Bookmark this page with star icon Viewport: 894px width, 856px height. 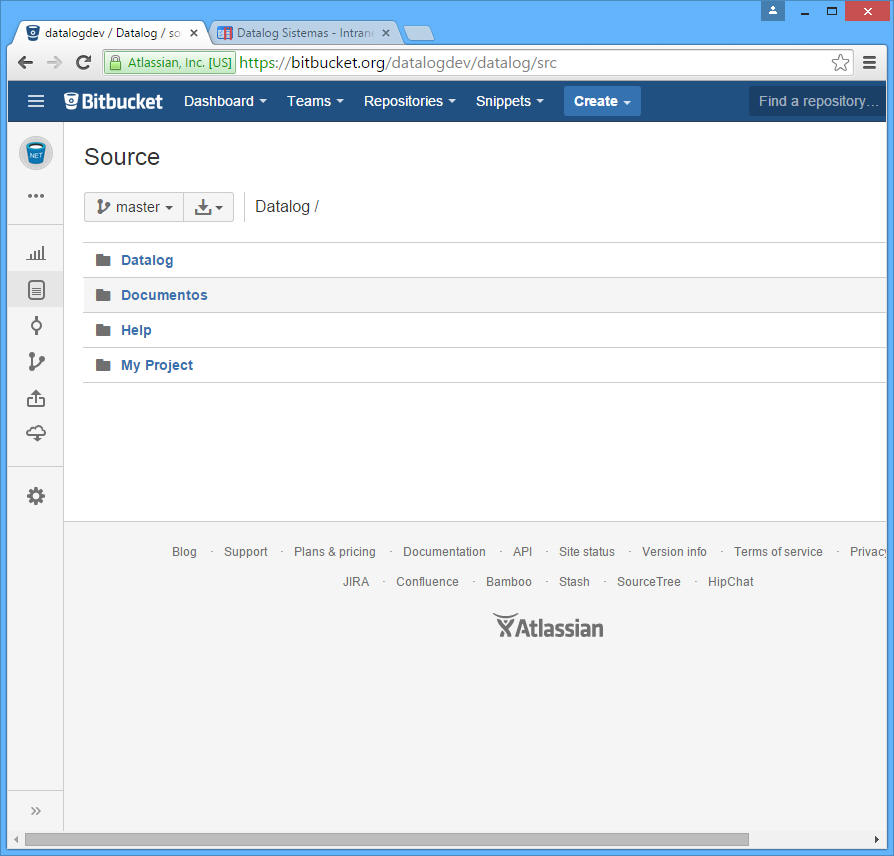coord(840,62)
